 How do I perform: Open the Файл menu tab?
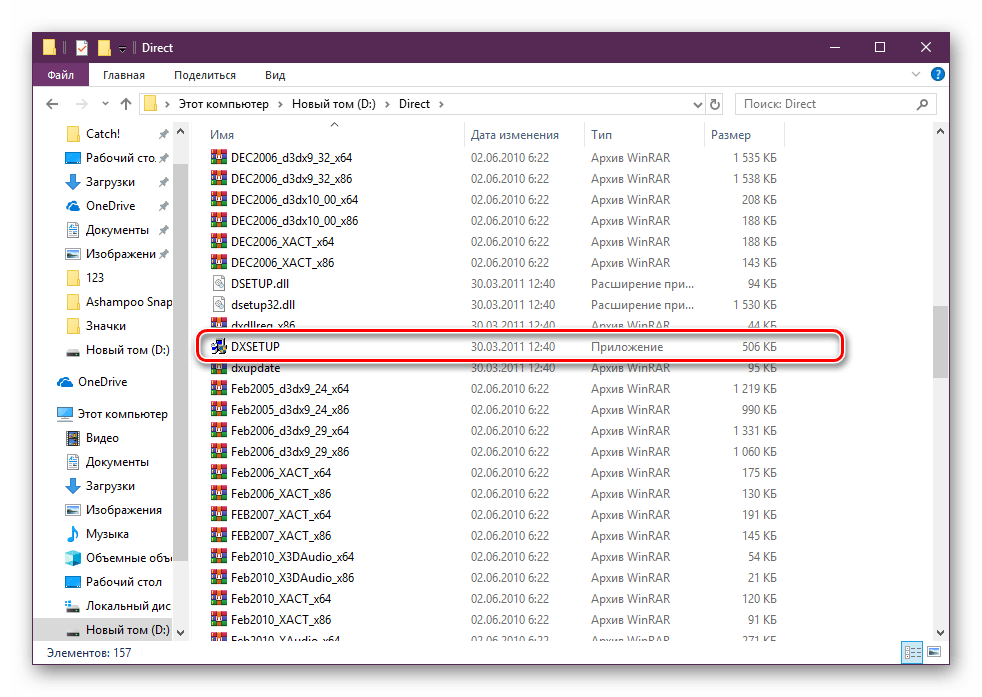click(61, 75)
